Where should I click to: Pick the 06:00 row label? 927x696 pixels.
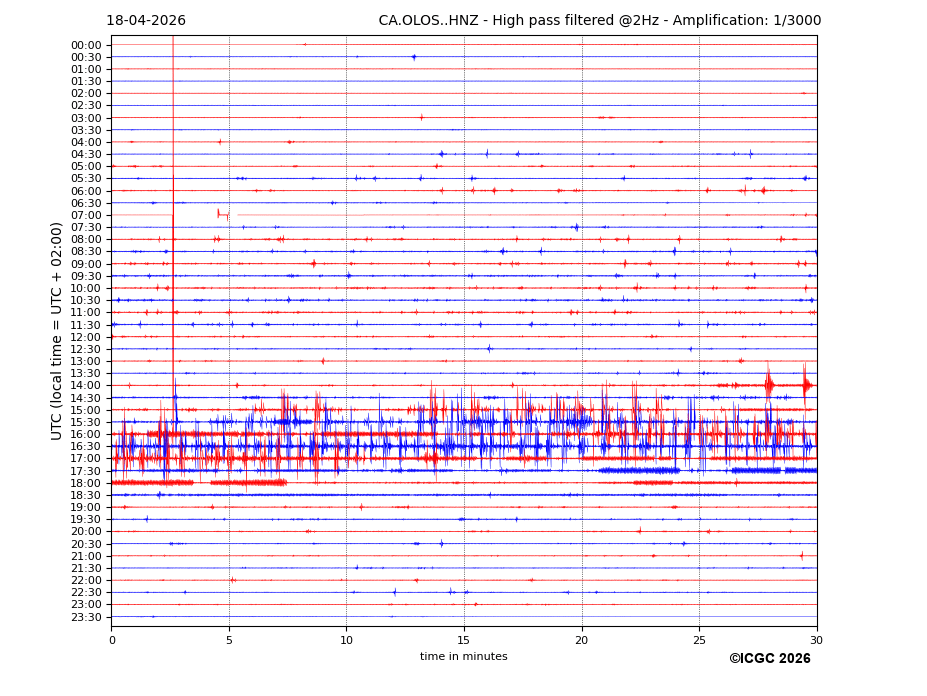pyautogui.click(x=86, y=191)
